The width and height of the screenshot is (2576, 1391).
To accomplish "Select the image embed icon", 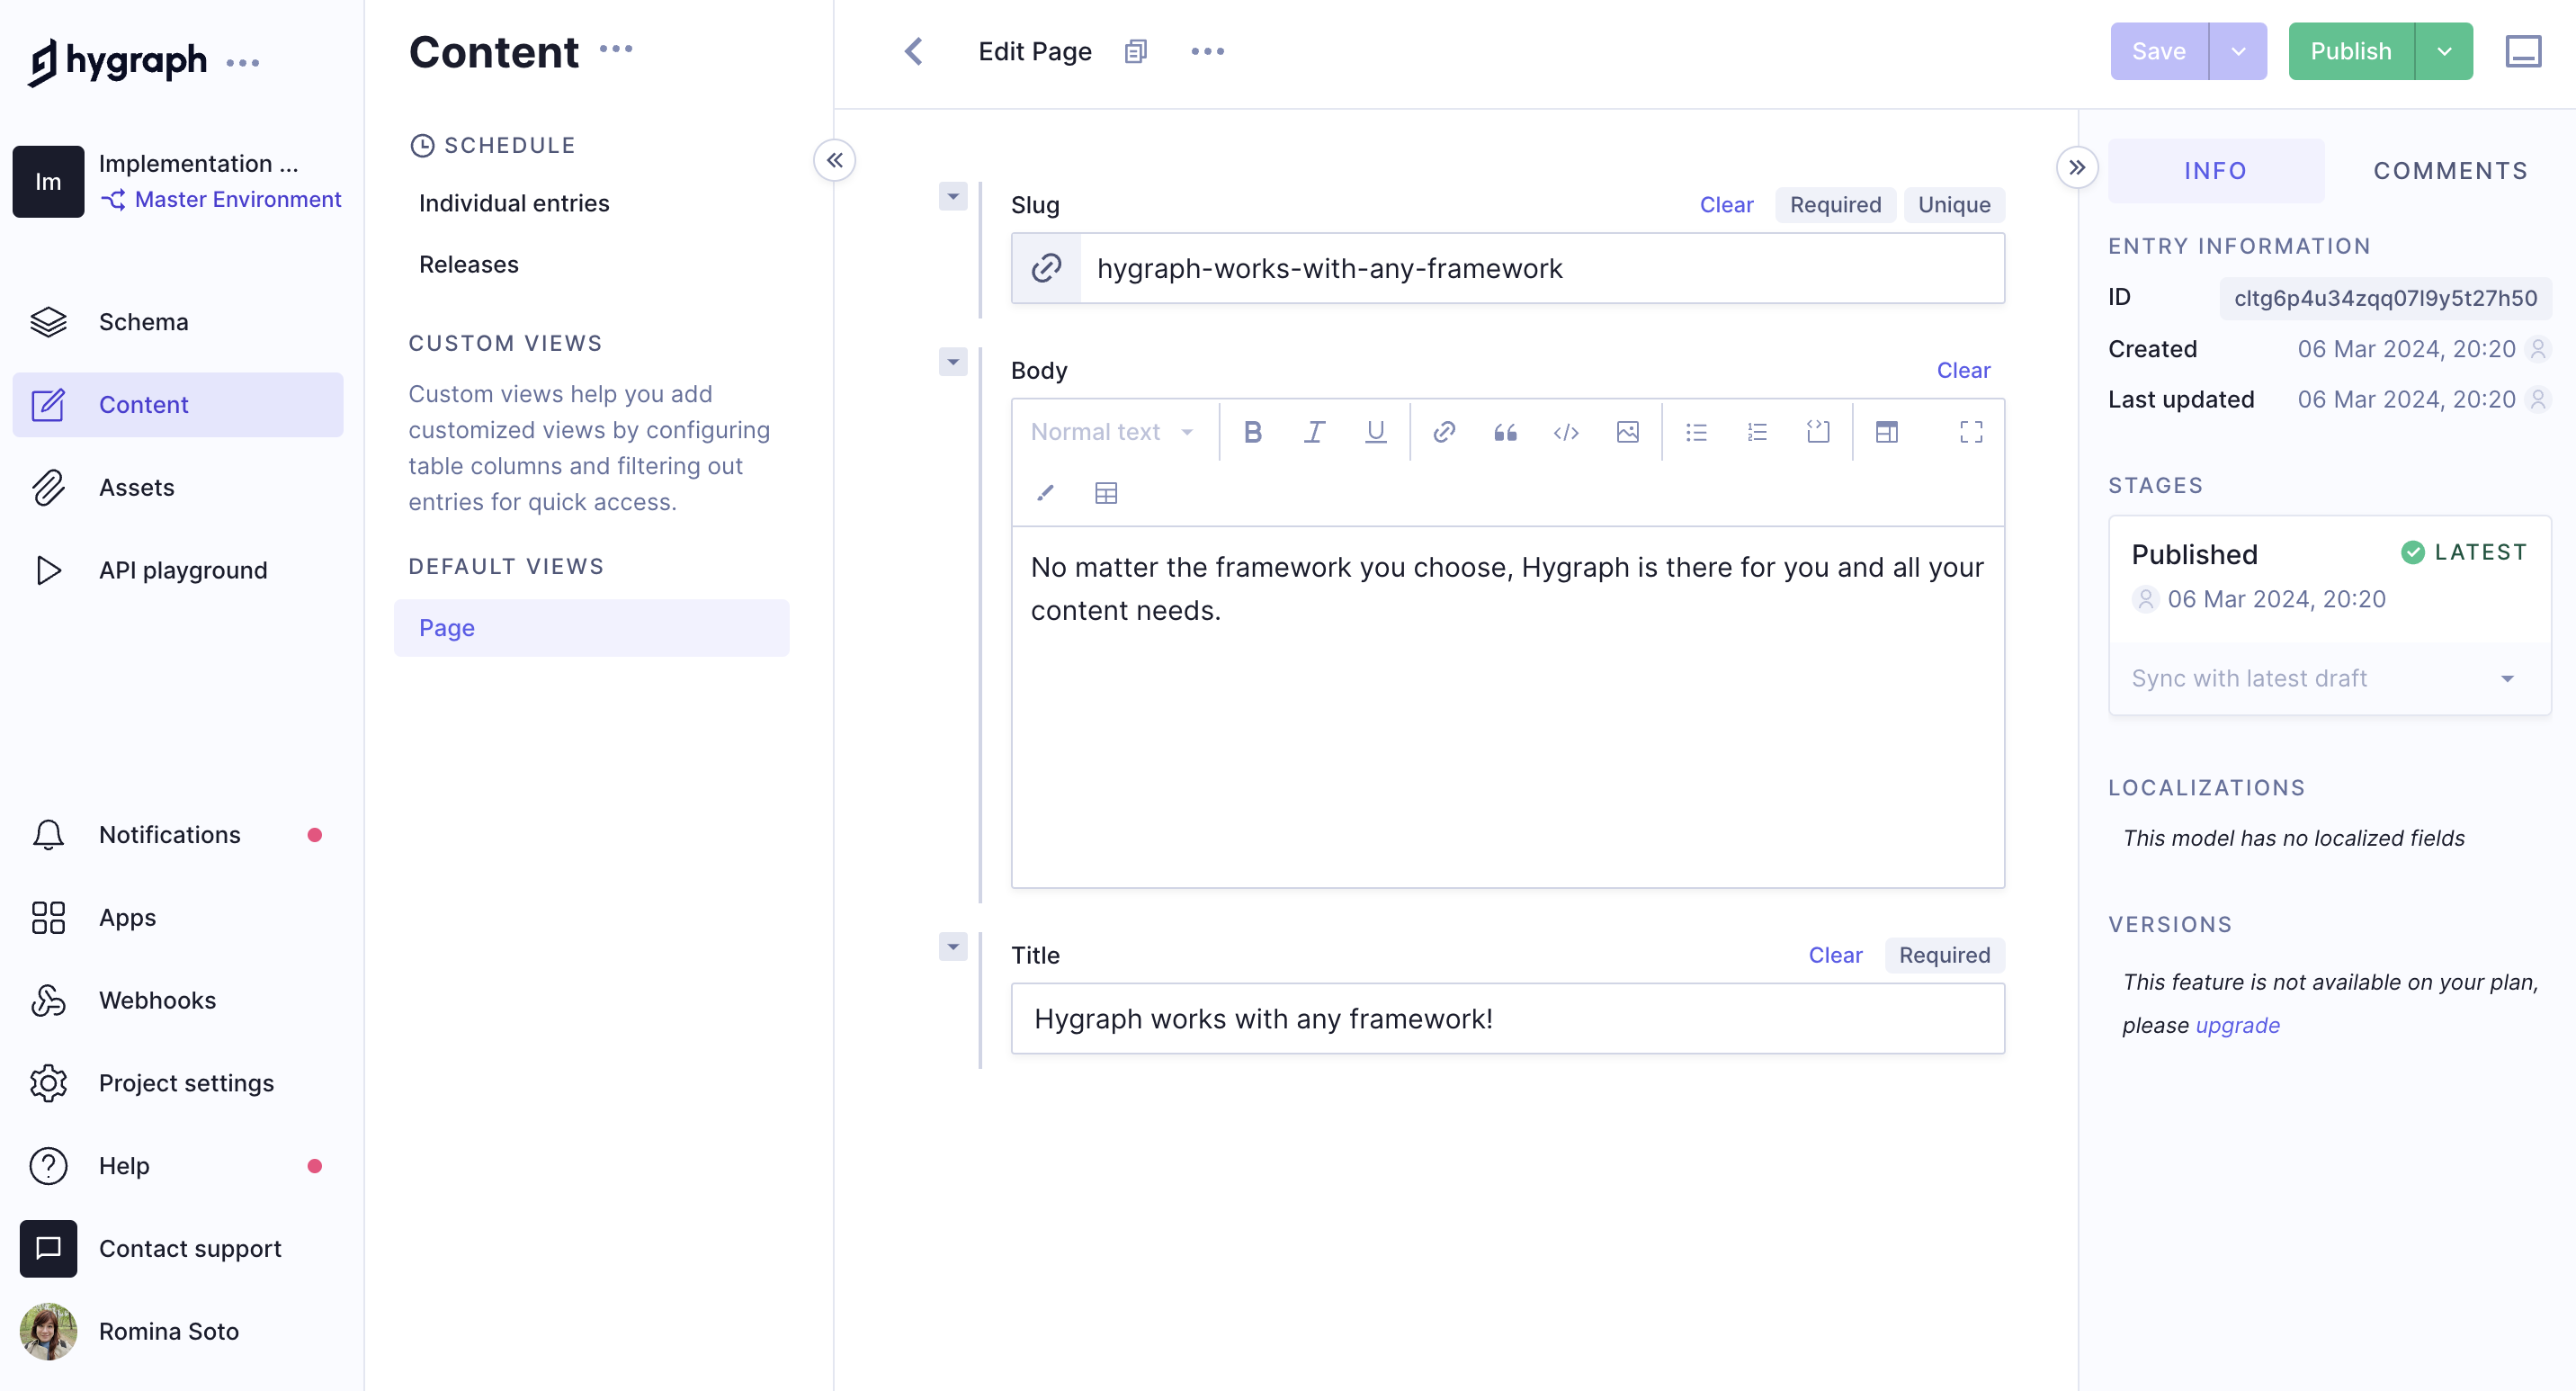I will pos(1628,432).
